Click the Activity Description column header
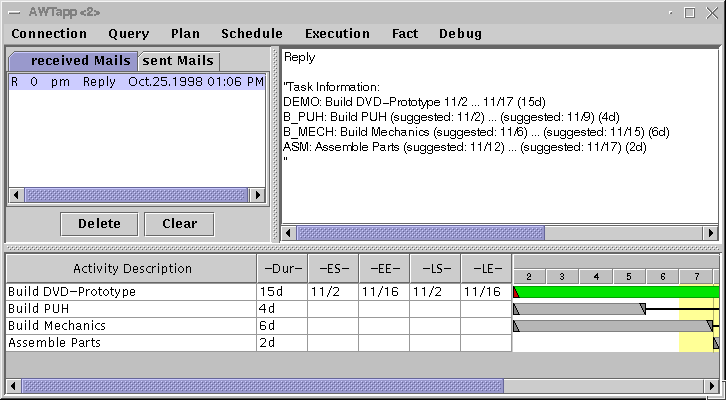This screenshot has height=400, width=726. (132, 268)
